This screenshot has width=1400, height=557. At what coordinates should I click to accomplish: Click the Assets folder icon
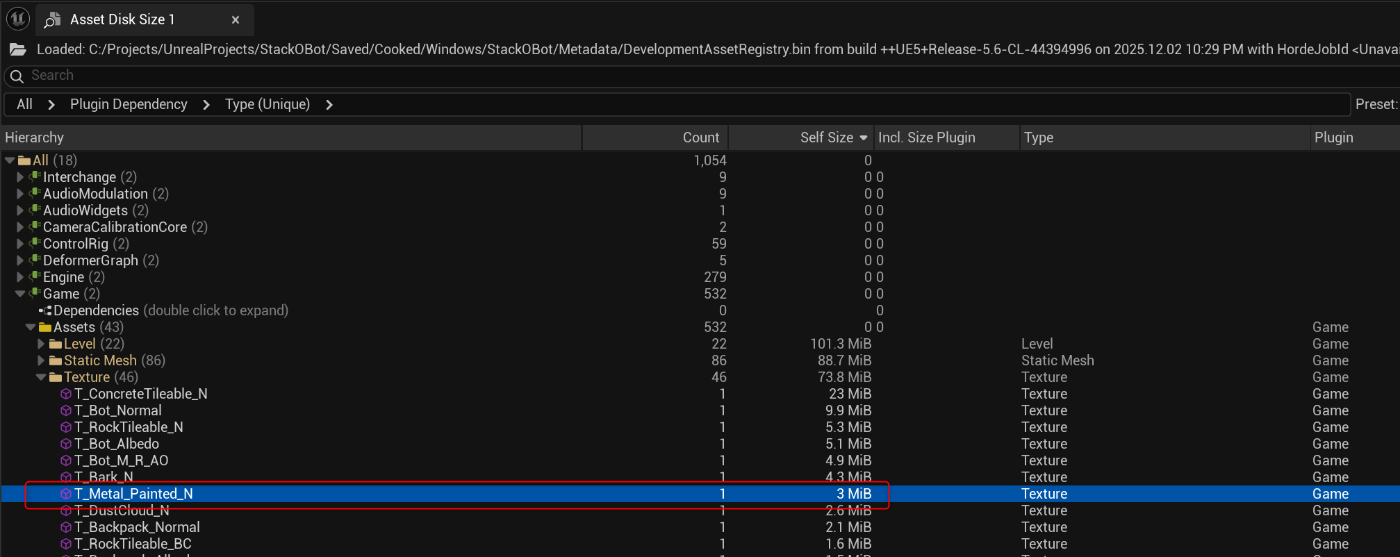[x=45, y=327]
